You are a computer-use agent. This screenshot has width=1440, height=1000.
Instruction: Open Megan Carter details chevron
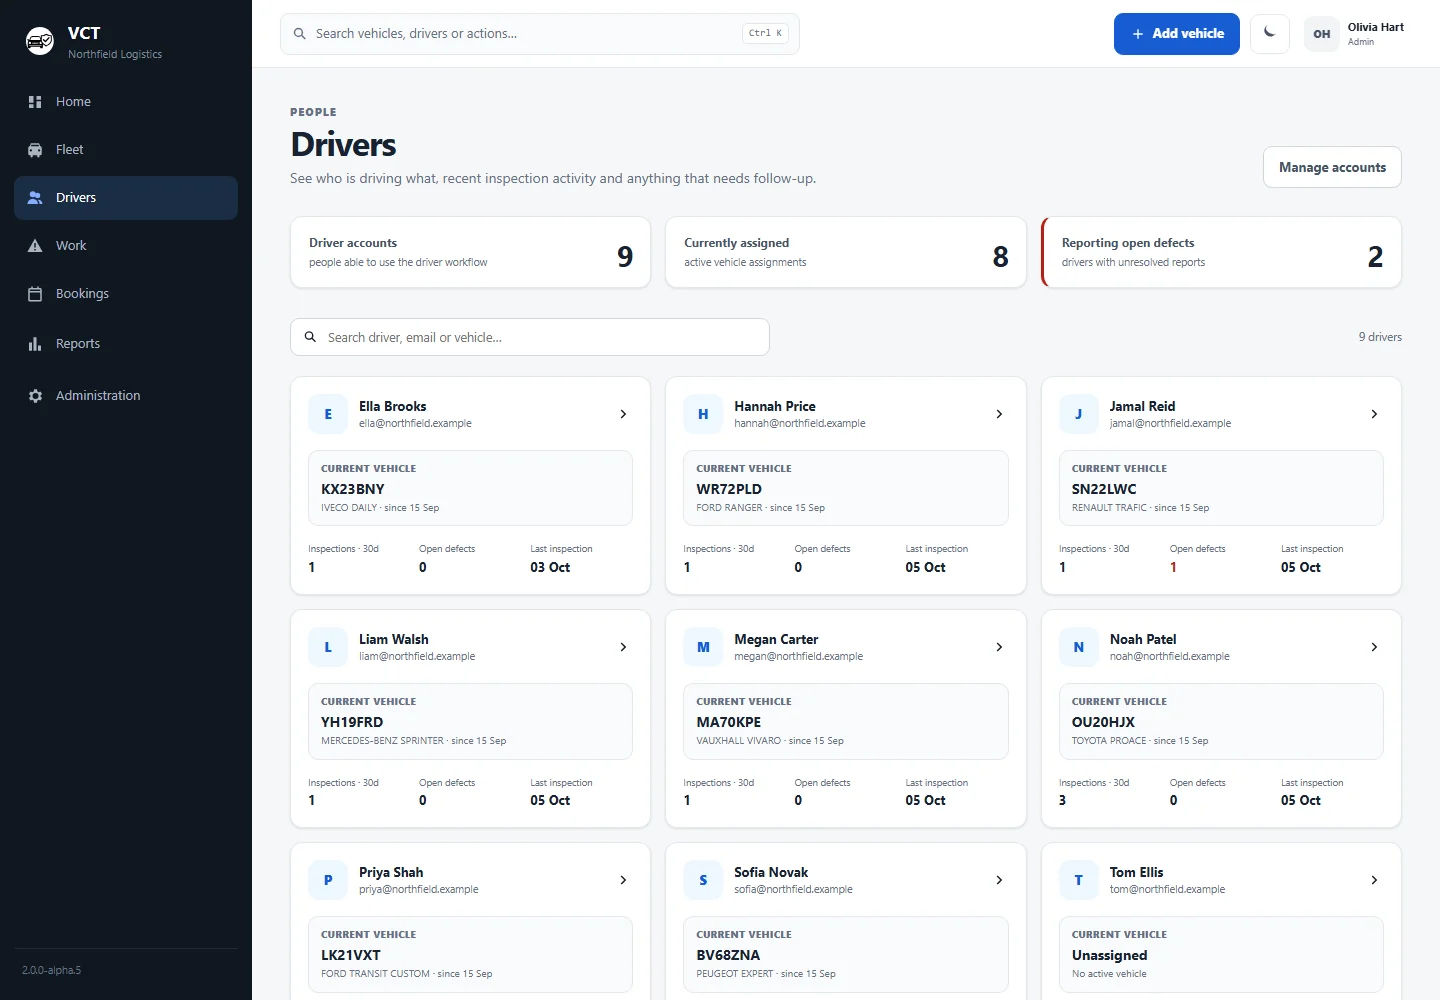tap(999, 647)
